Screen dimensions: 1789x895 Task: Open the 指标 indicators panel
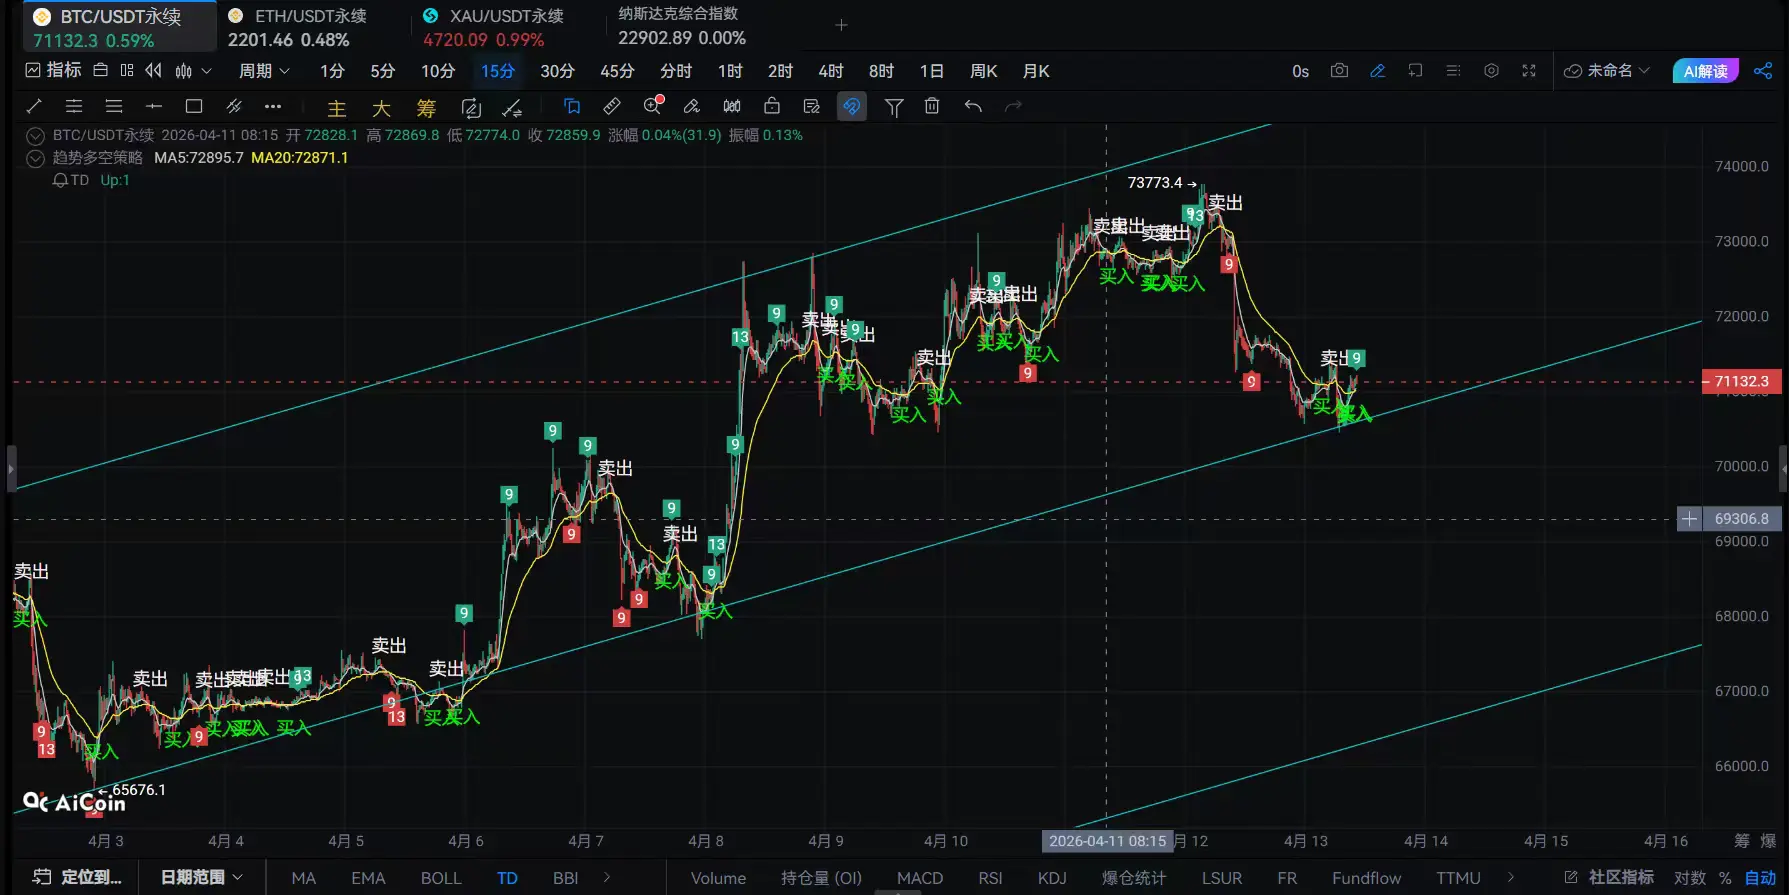coord(53,70)
